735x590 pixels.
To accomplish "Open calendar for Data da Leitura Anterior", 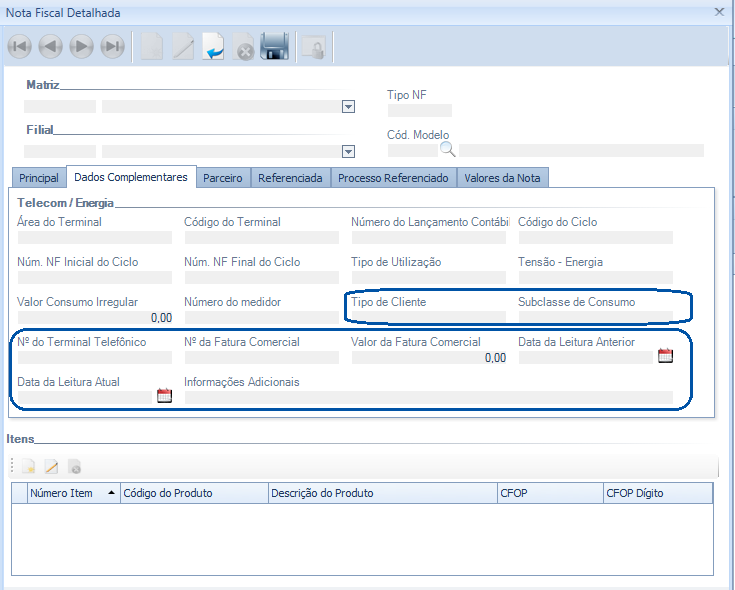I will tap(665, 356).
